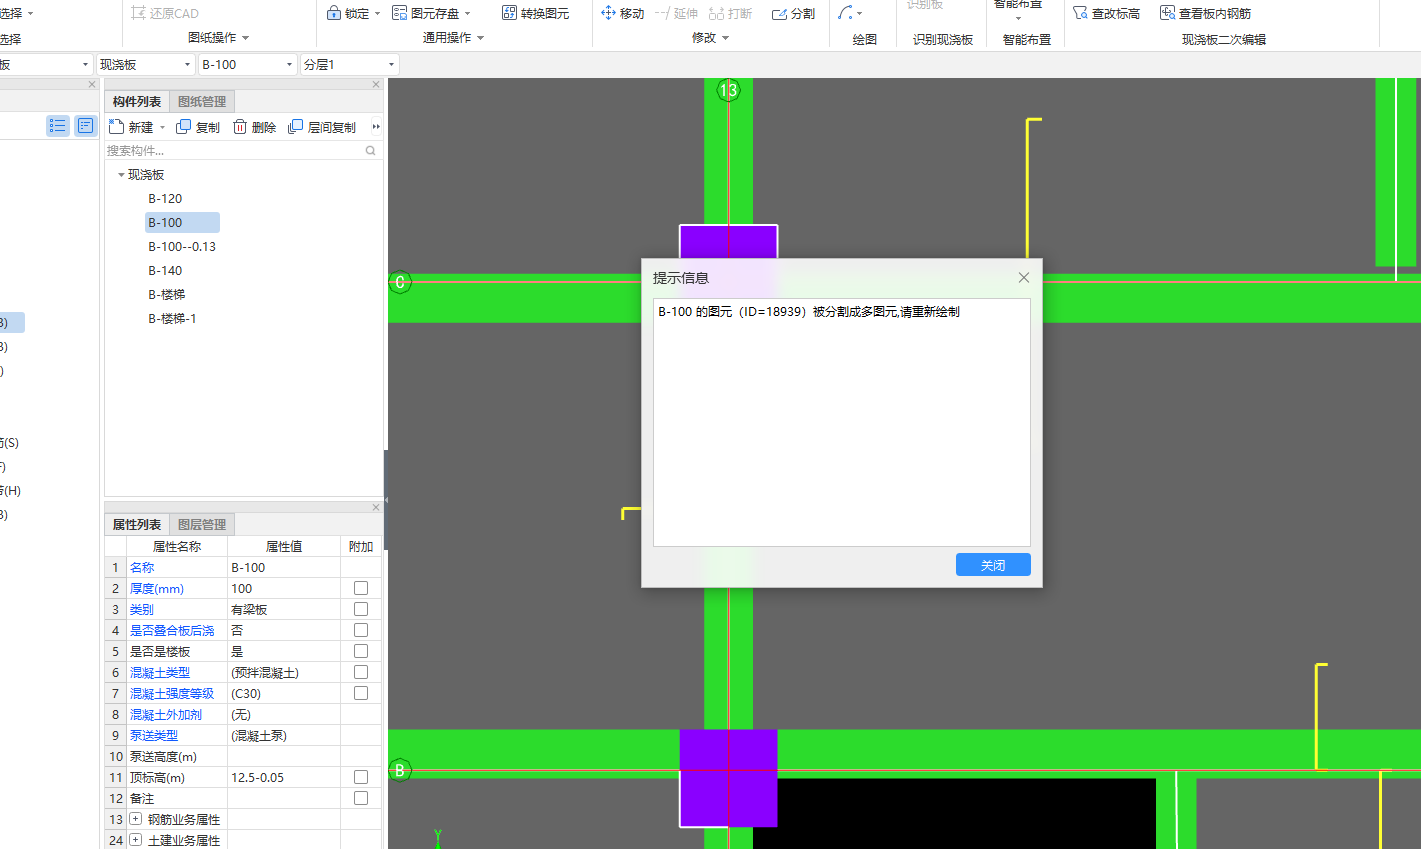1421x849 pixels.
Task: Close the 构件列表 panel with X
Action: tap(376, 85)
